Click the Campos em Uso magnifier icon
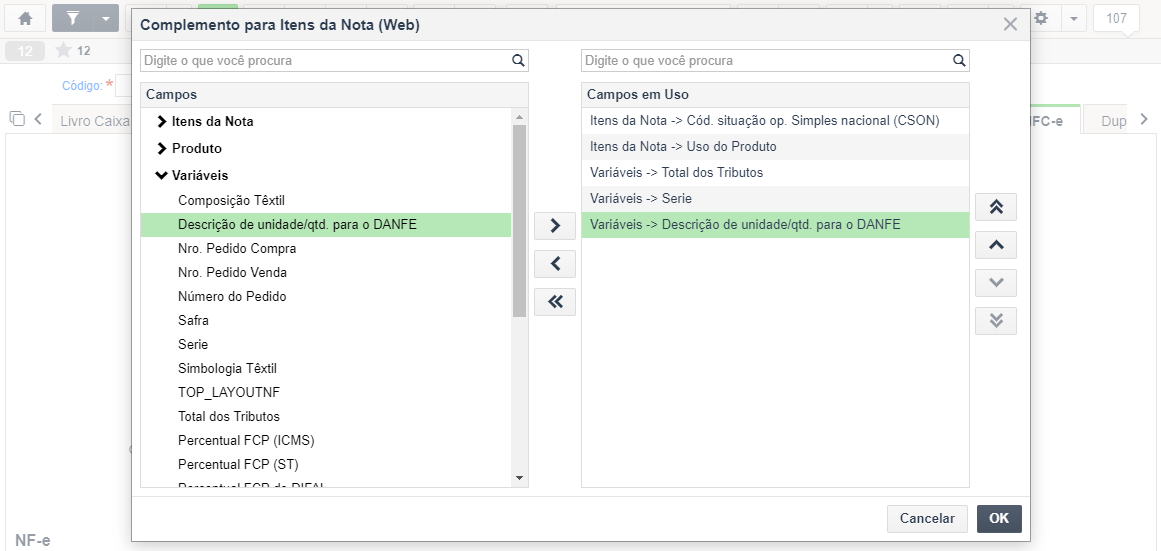 959,61
